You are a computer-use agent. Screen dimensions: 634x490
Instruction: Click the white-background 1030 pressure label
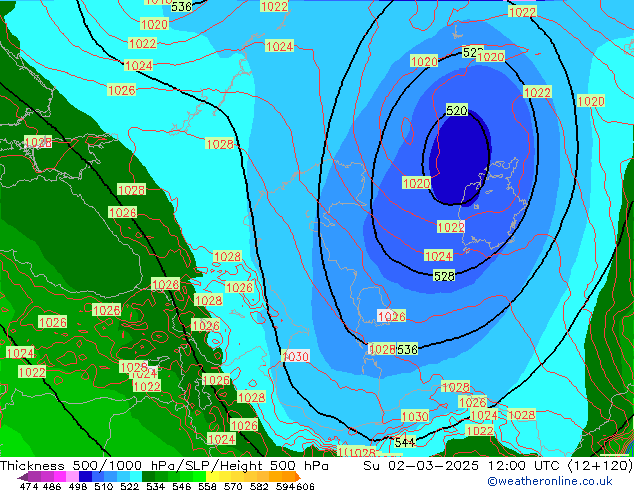[x=296, y=357]
